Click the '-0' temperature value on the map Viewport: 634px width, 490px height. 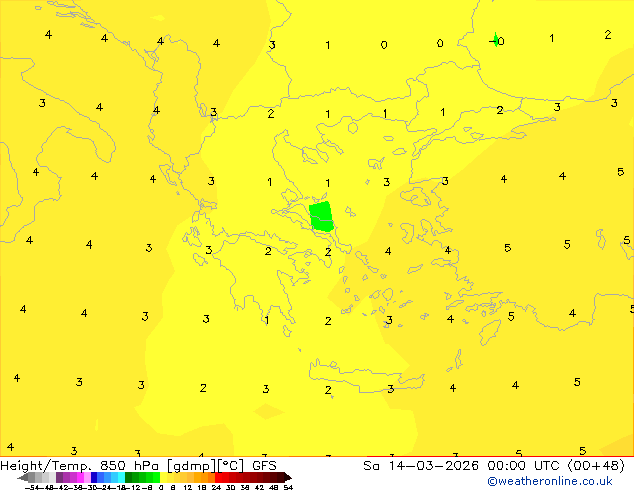point(497,41)
